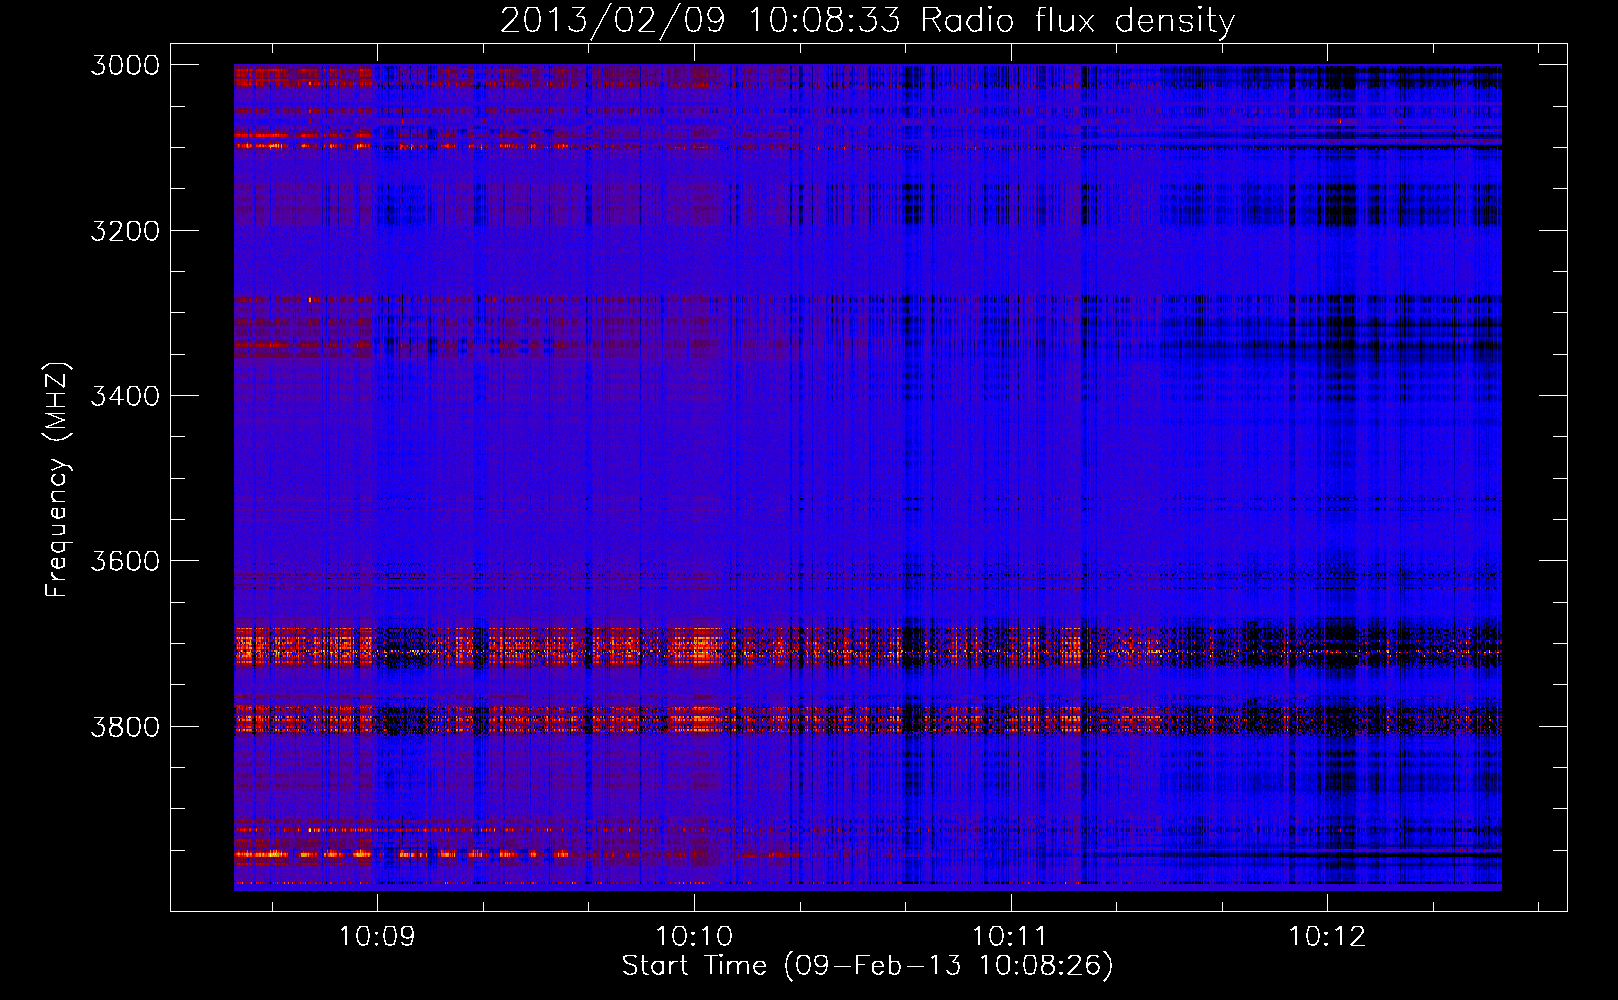Click the red emission band just below 3800 MHz

tap(867, 719)
